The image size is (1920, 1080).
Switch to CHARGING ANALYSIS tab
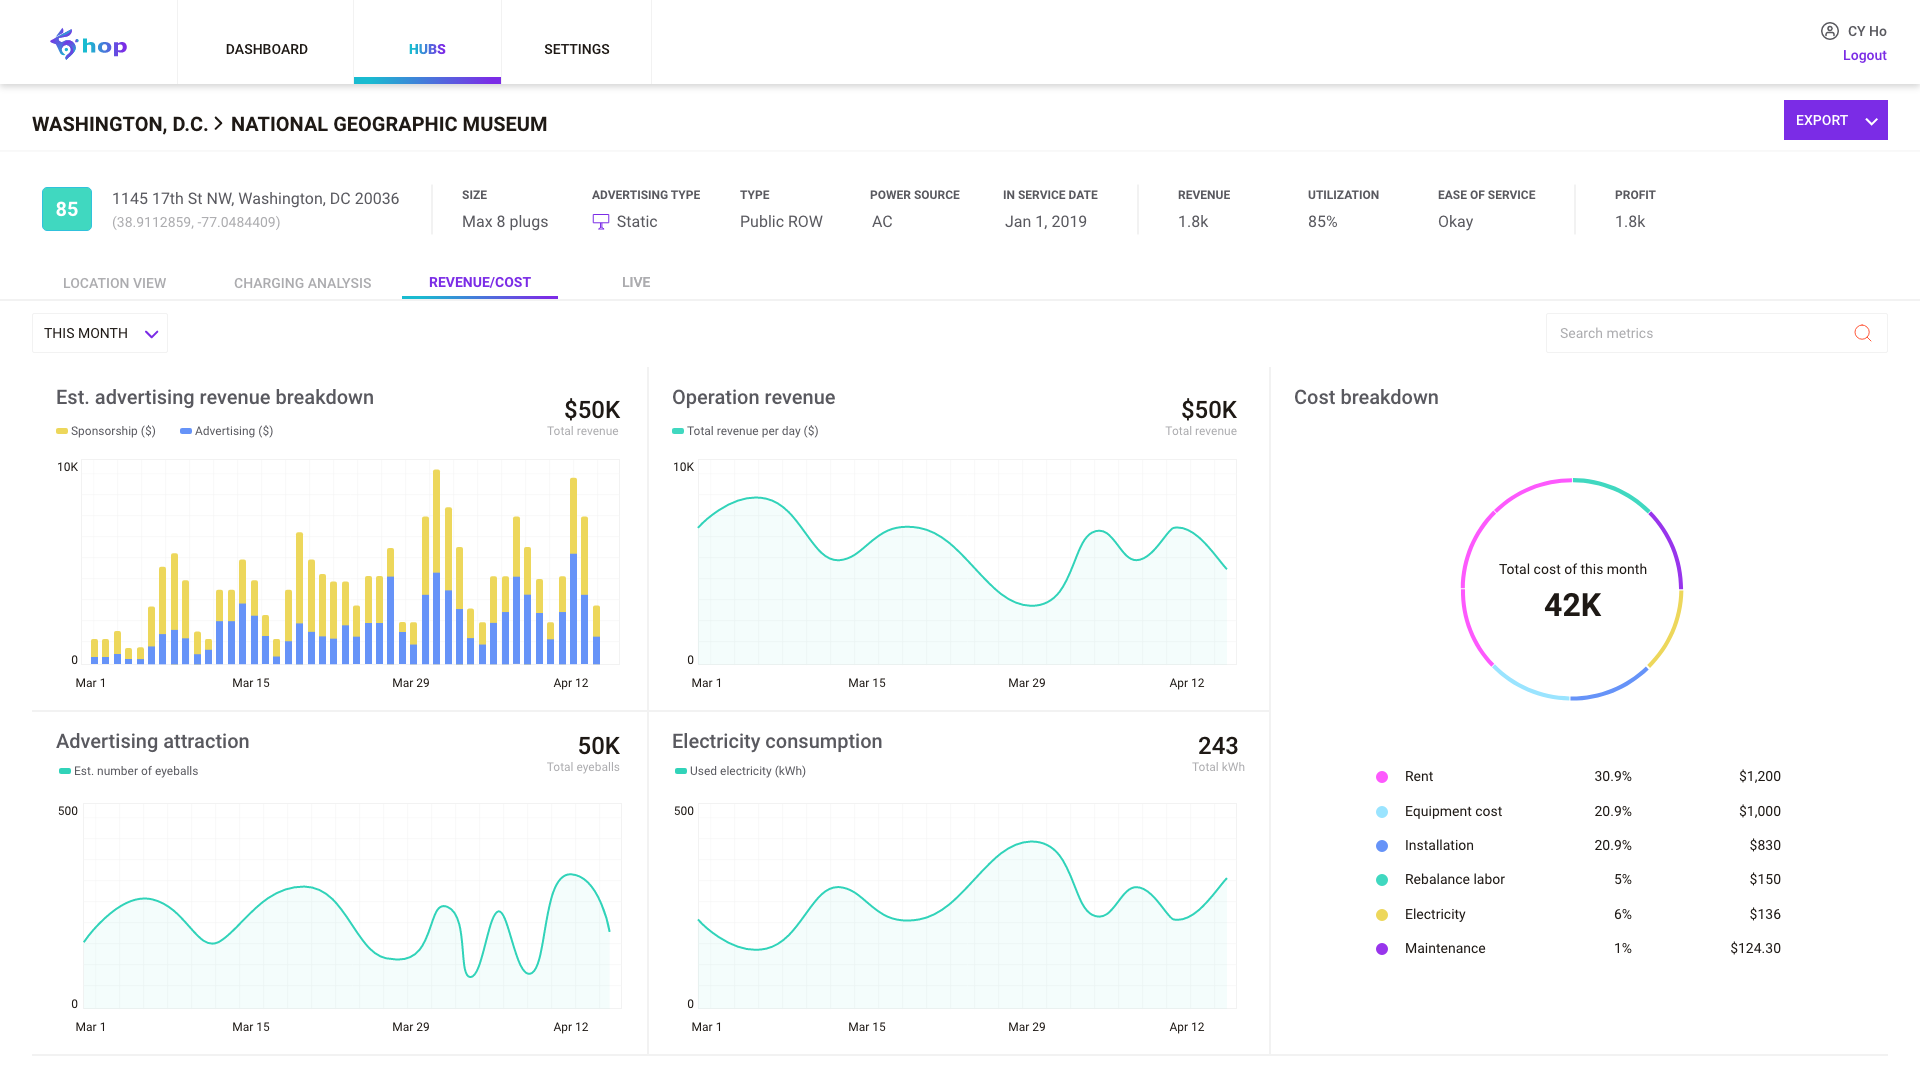click(303, 283)
